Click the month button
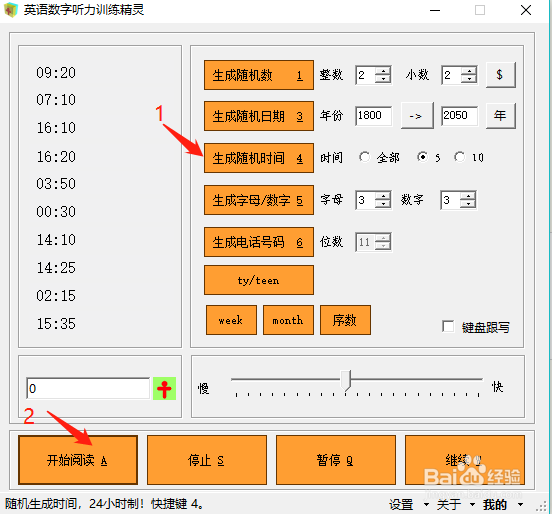The height and width of the screenshot is (514, 552). click(288, 320)
